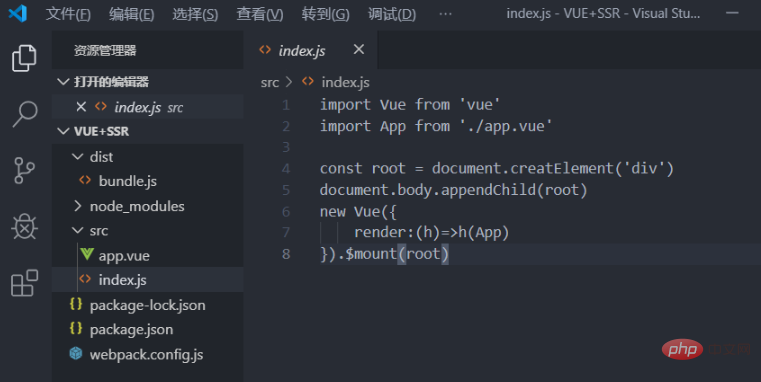761x382 pixels.
Task: Click the VS Code logo icon
Action: 18,13
